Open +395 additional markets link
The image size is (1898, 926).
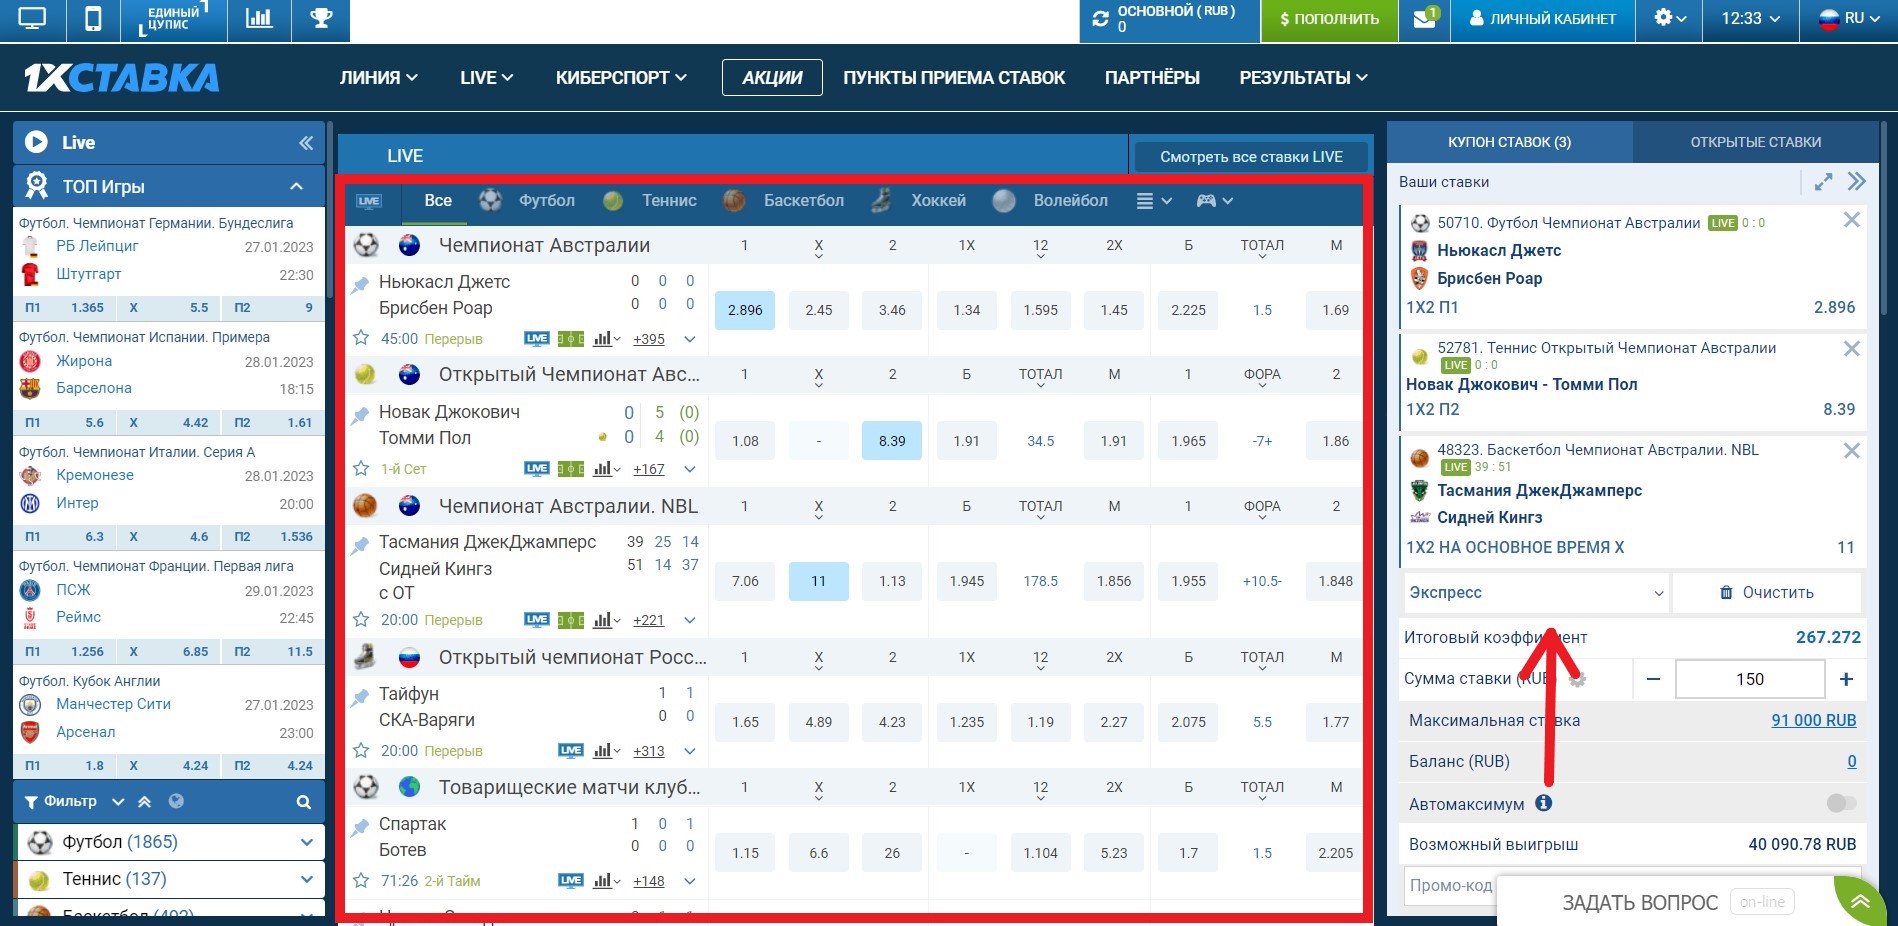649,339
